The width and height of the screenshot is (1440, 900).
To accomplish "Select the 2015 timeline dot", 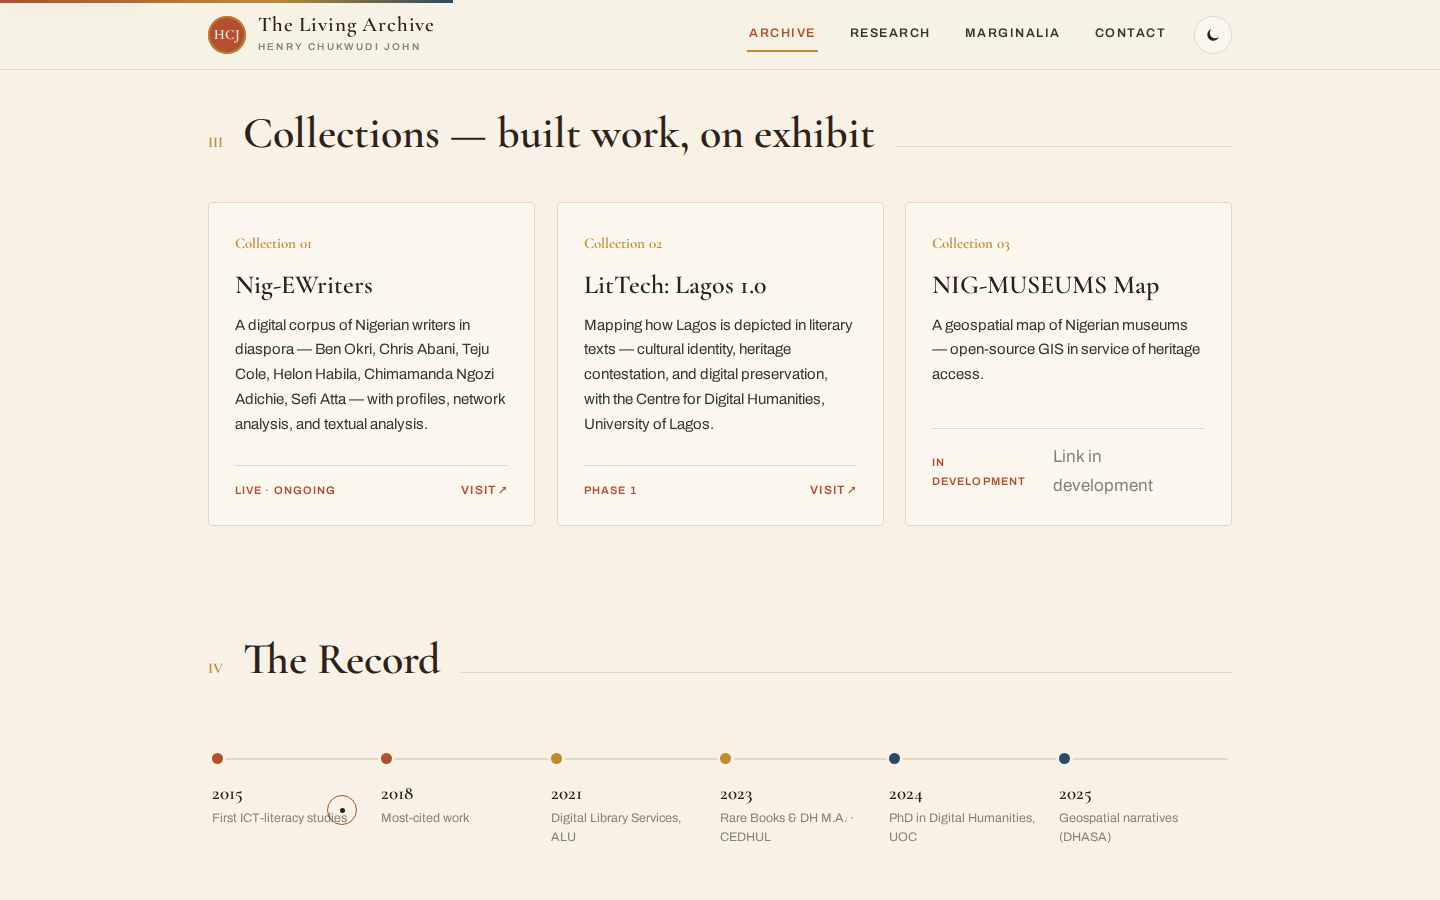I will [217, 759].
